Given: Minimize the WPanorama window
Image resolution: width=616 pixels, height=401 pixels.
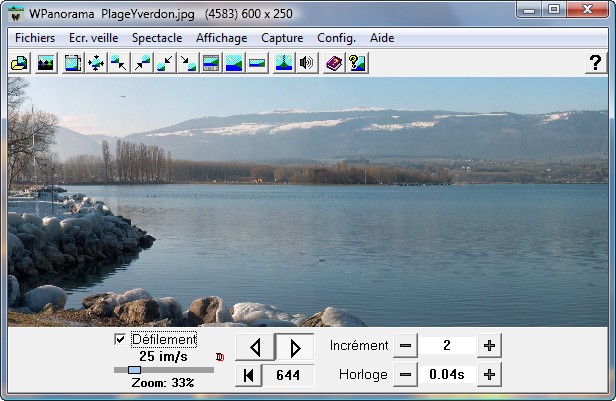Looking at the screenshot, I should pos(529,10).
